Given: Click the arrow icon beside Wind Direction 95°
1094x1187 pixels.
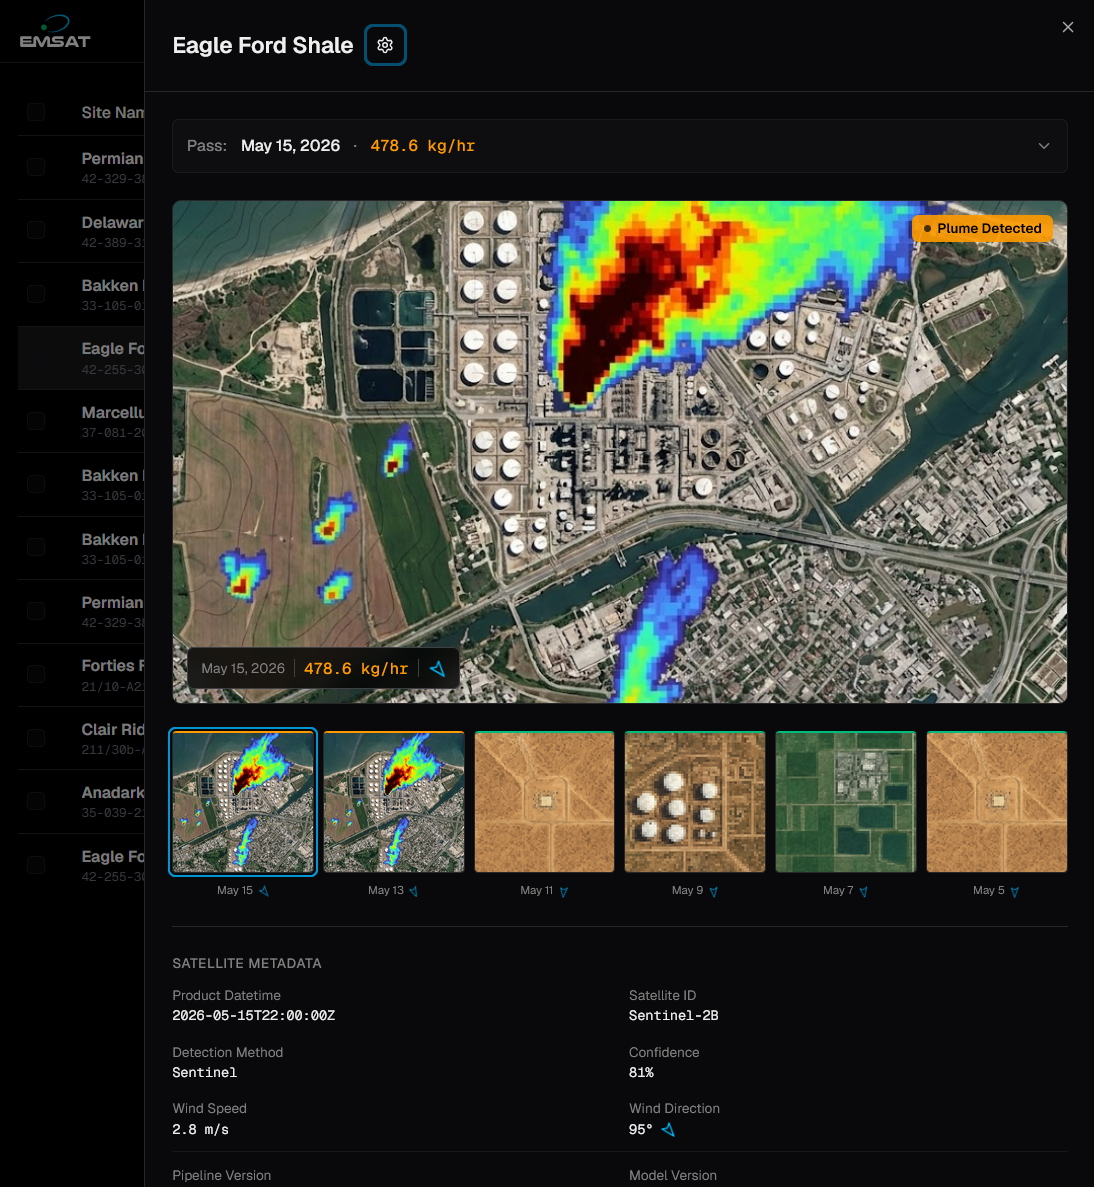Looking at the screenshot, I should pyautogui.click(x=668, y=1129).
